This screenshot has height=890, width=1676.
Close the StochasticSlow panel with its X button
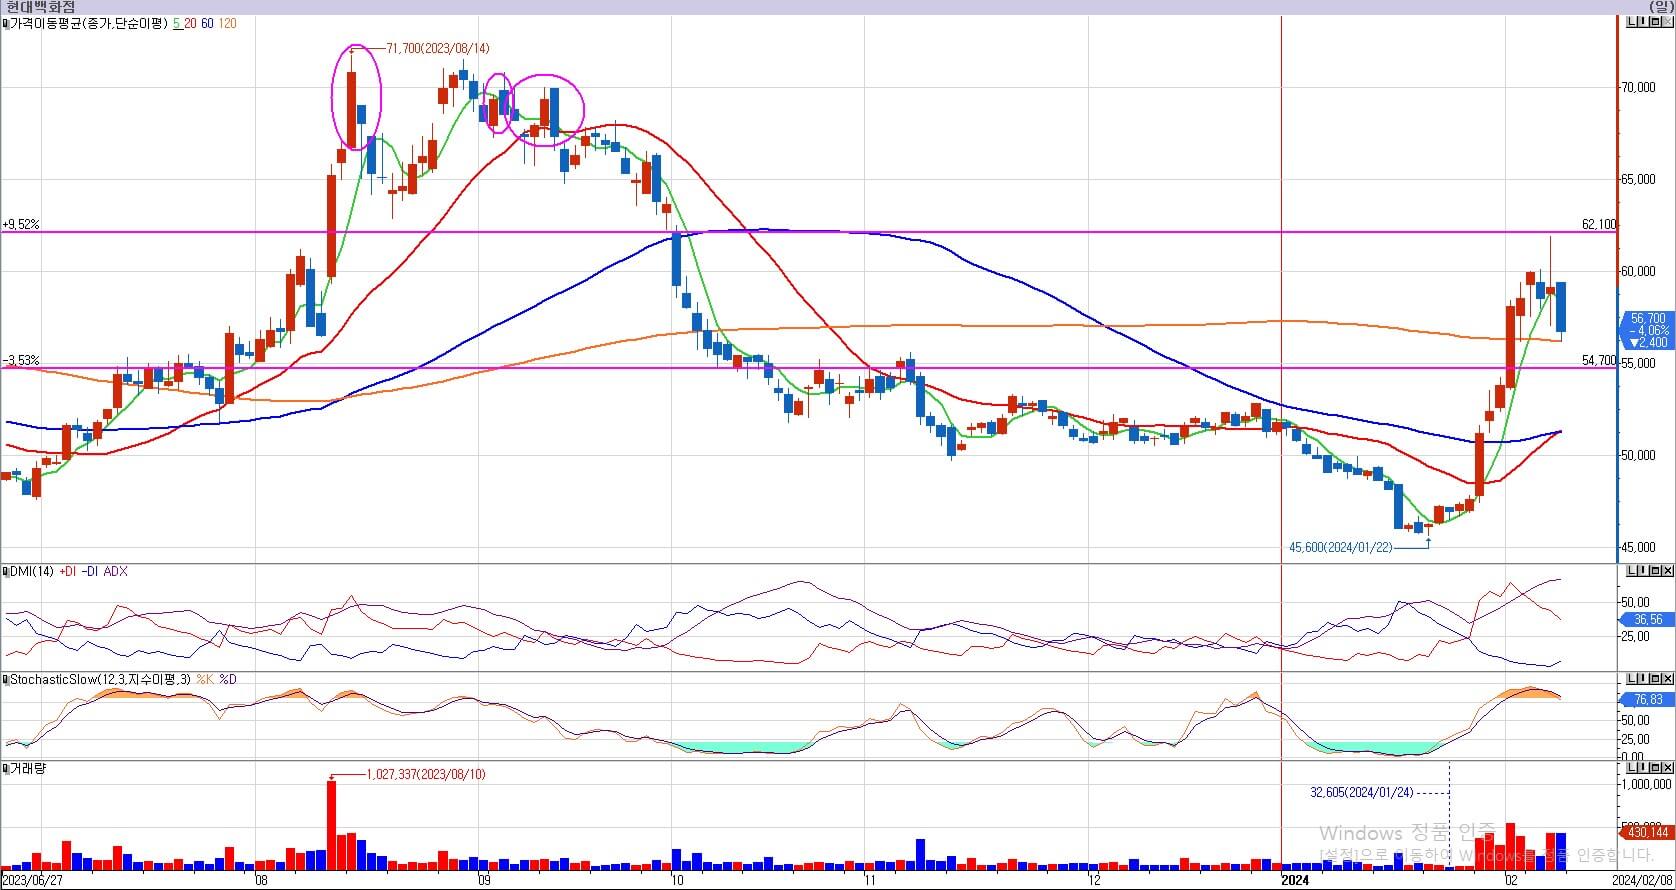[1668, 679]
